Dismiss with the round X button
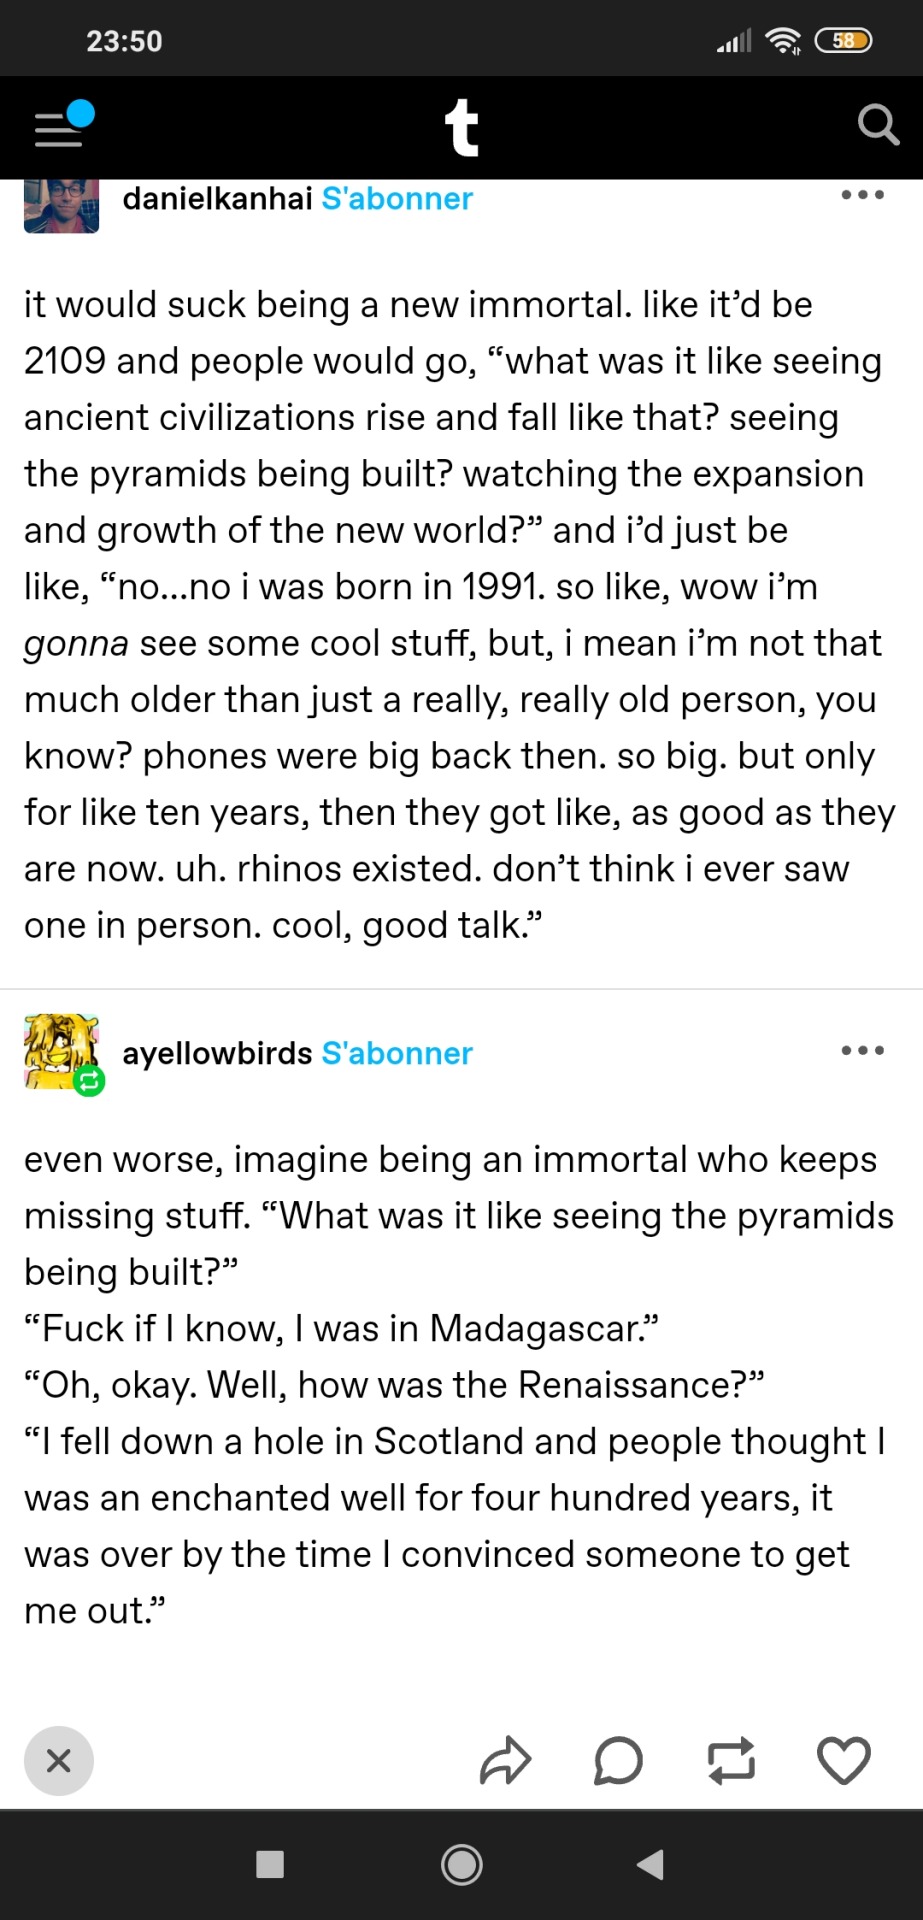Screen dimensions: 923x1920 point(59,1761)
